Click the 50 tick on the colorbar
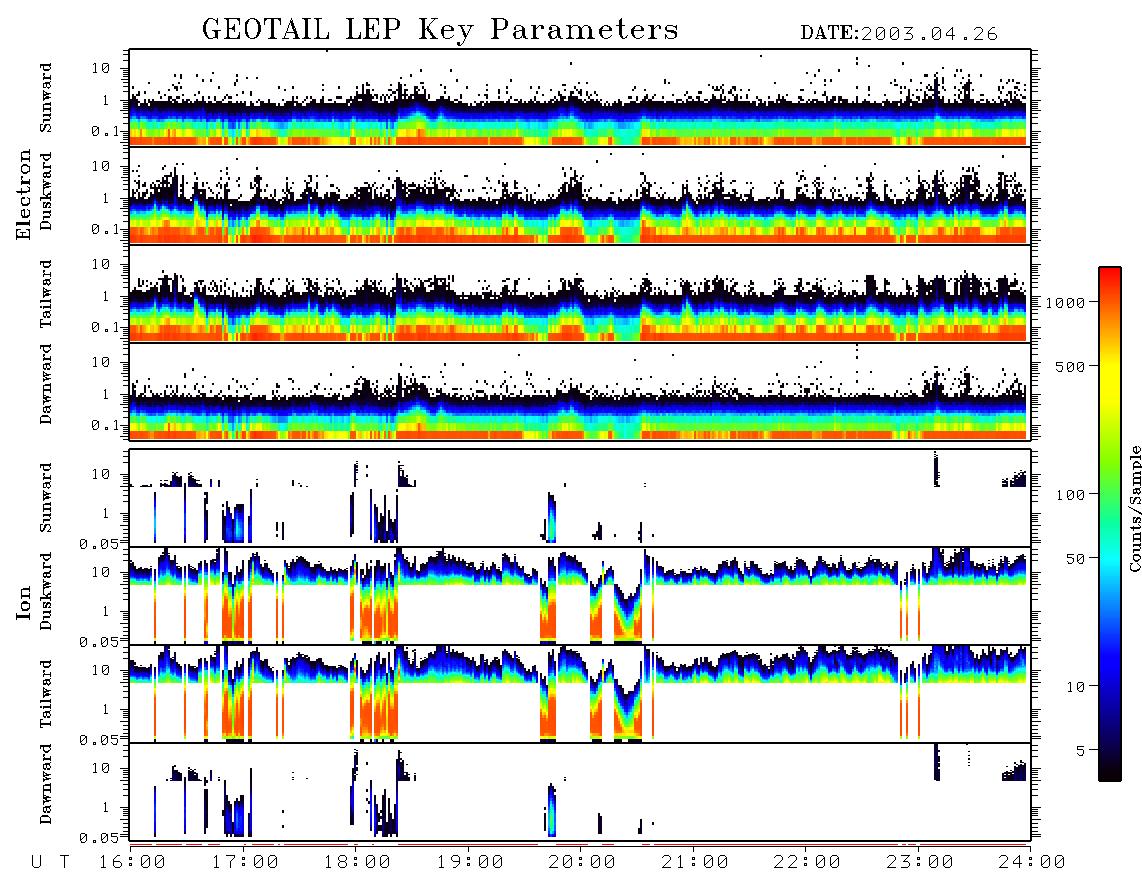Image resolution: width=1142 pixels, height=880 pixels. pos(1076,559)
